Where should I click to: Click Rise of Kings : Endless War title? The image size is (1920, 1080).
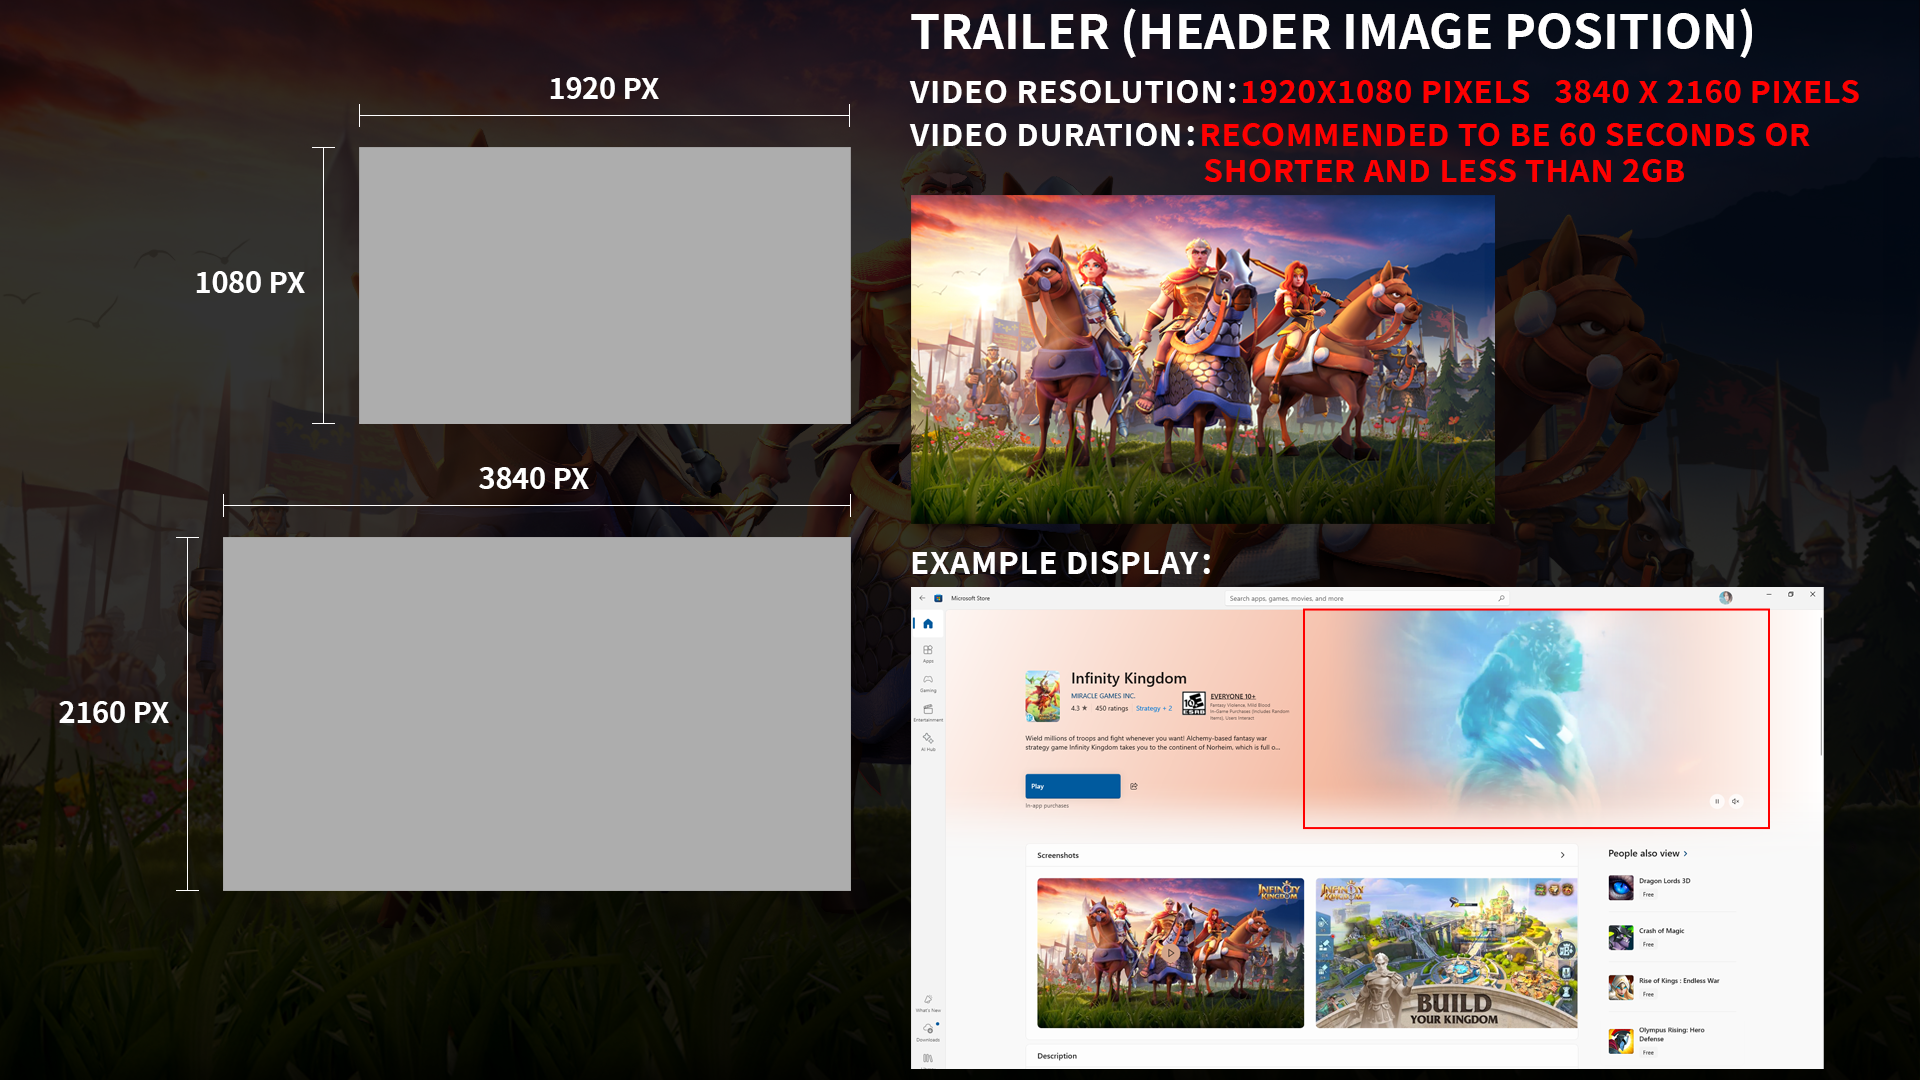(1679, 981)
